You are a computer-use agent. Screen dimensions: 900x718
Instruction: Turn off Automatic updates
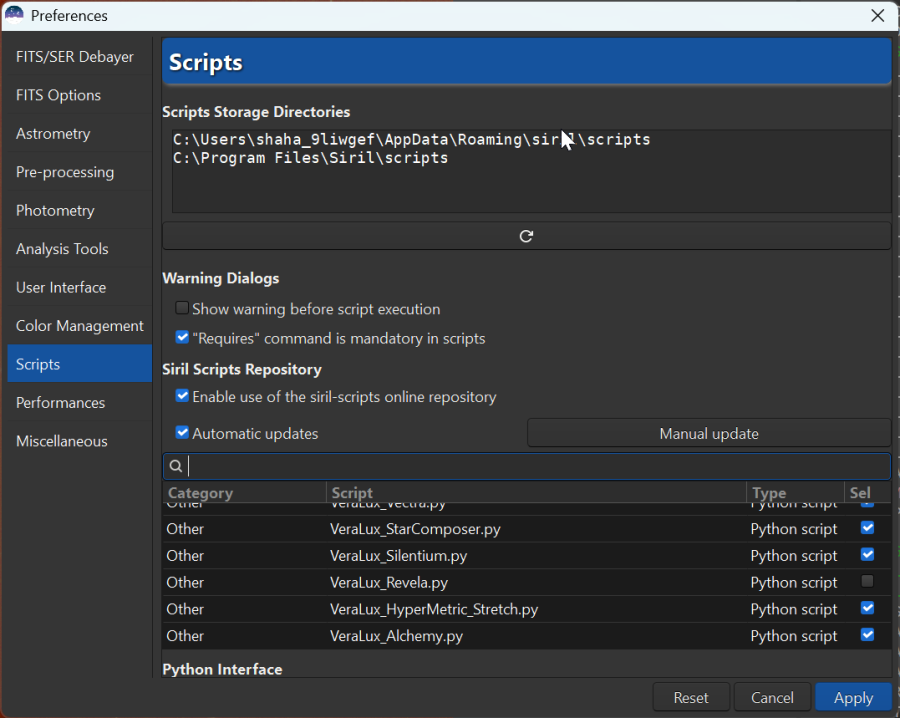pyautogui.click(x=182, y=433)
